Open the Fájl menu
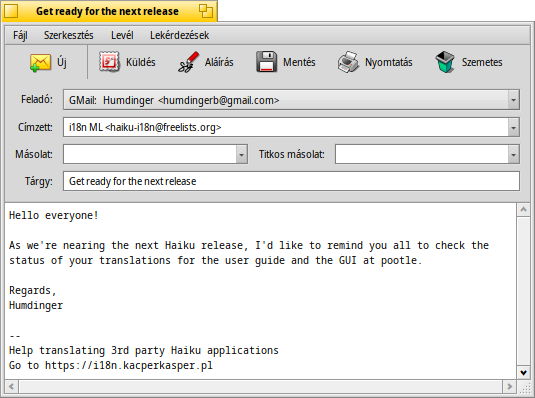Viewport: 535px width, 398px height. tap(20, 35)
